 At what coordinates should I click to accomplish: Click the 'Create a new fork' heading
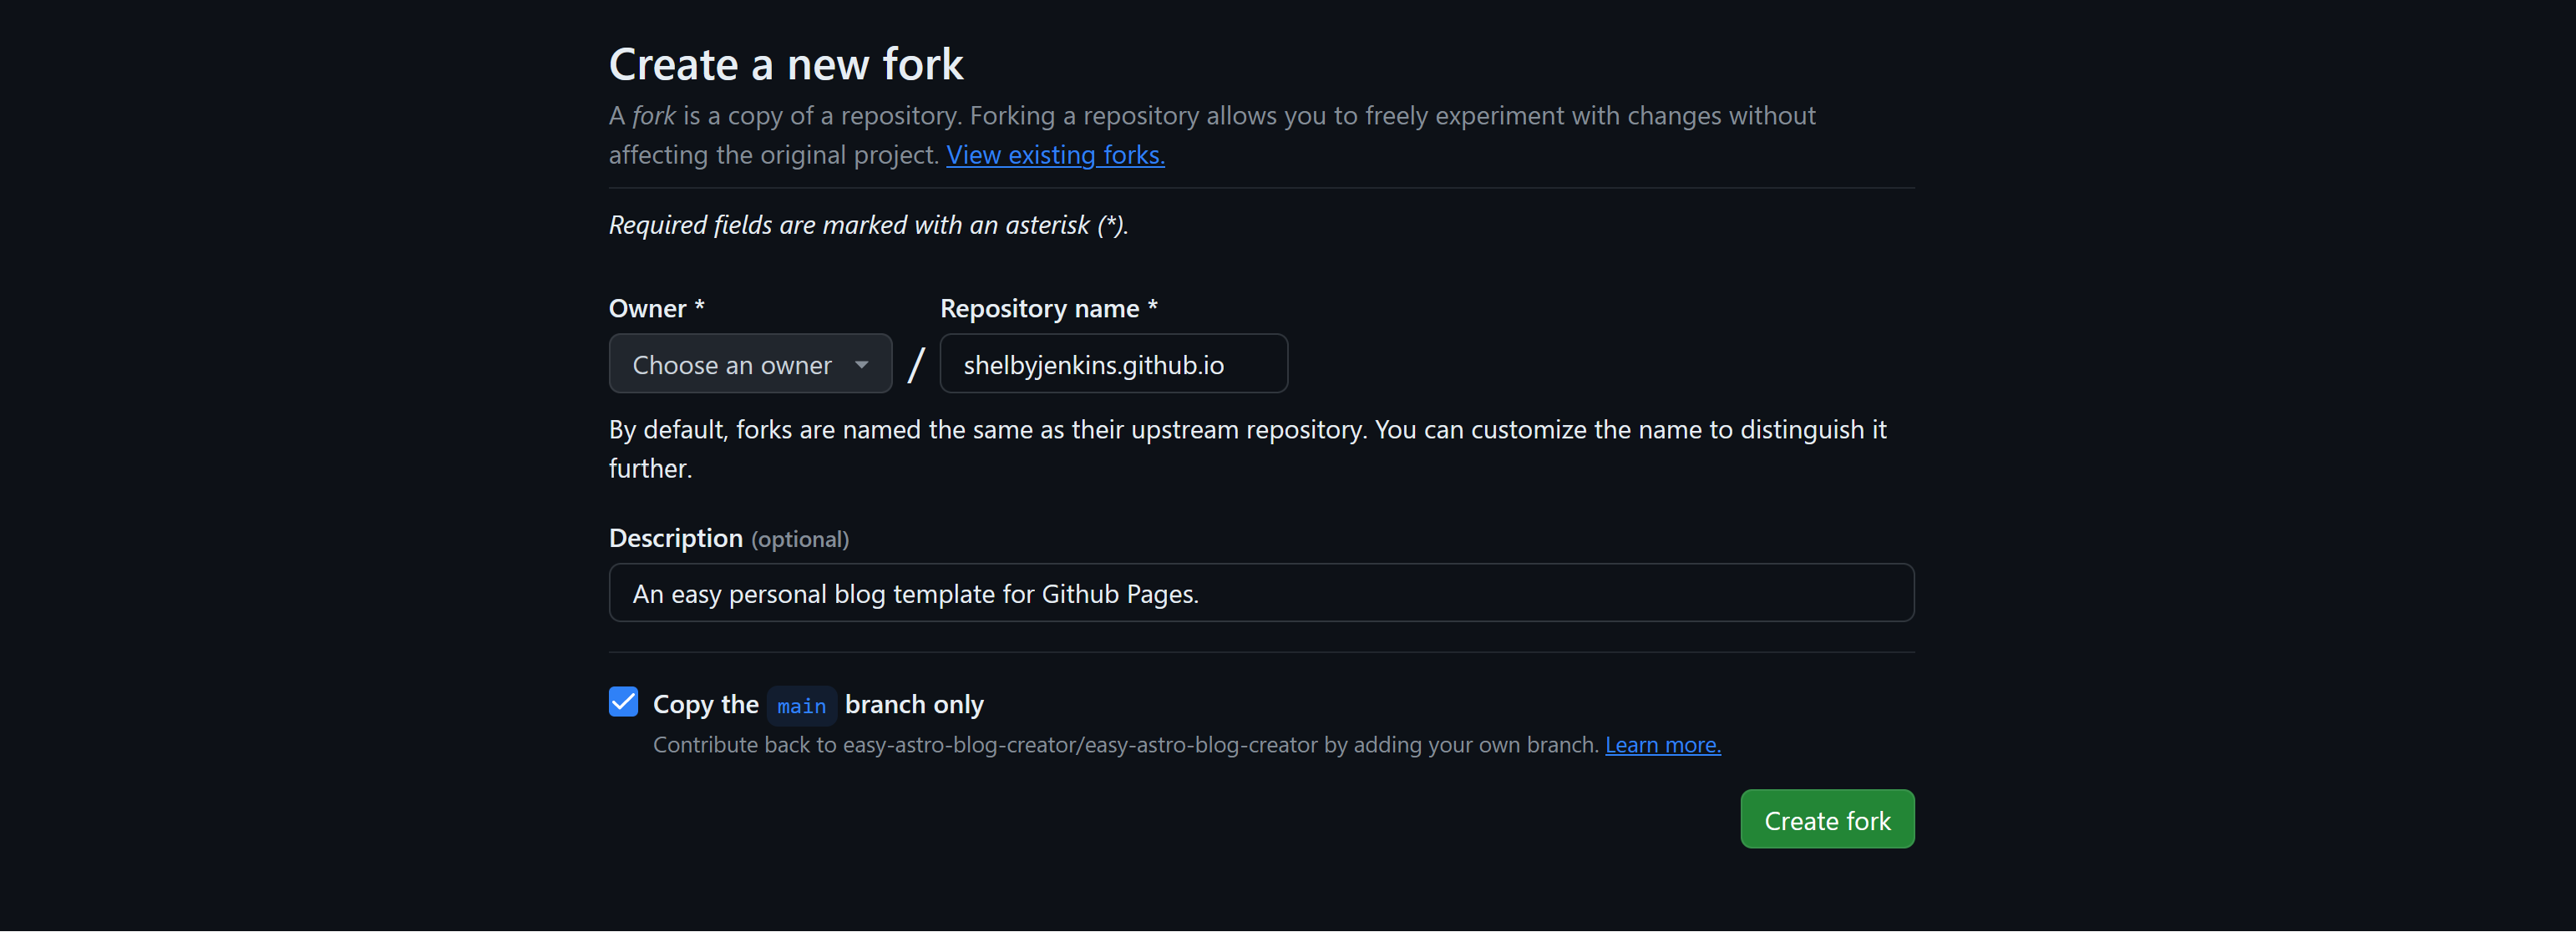[785, 65]
